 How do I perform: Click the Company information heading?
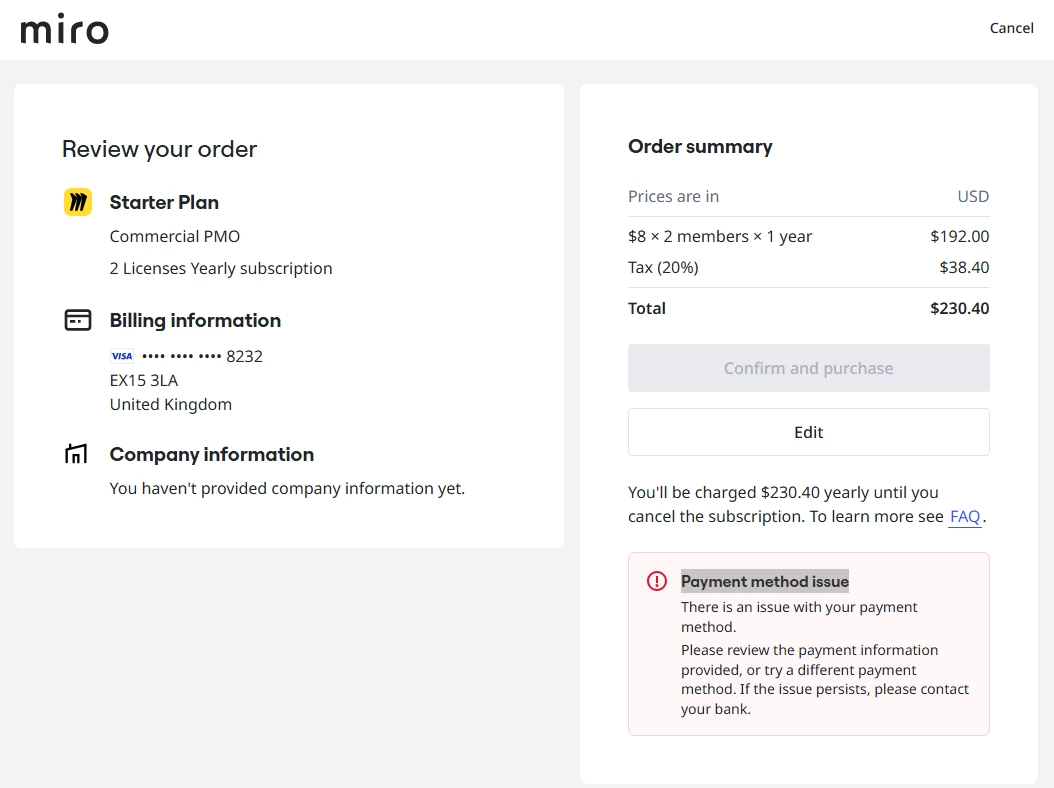point(212,454)
